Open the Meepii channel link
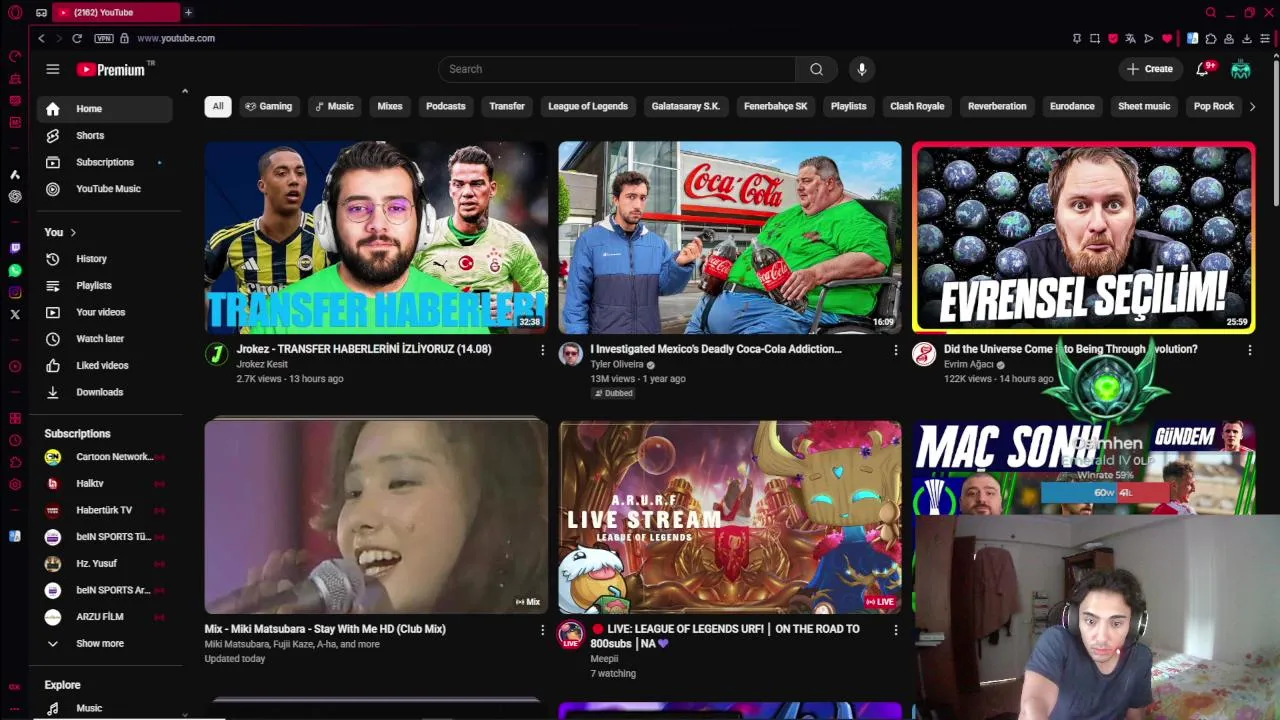Screen dimensions: 1280x720 (x=604, y=659)
